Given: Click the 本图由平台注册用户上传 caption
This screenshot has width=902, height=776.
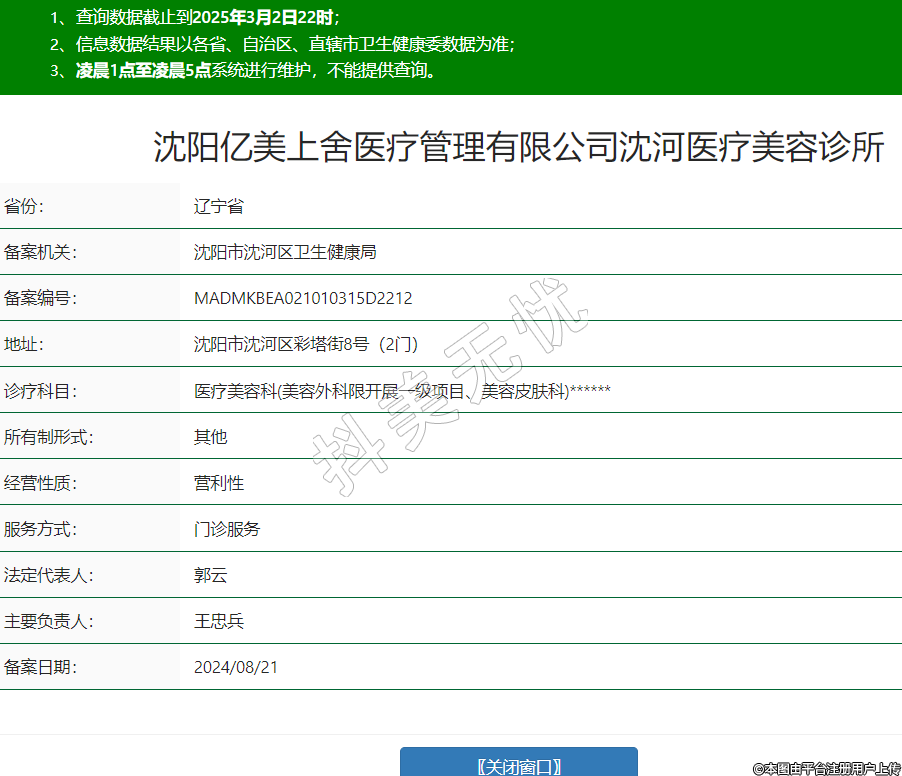Looking at the screenshot, I should [x=826, y=768].
